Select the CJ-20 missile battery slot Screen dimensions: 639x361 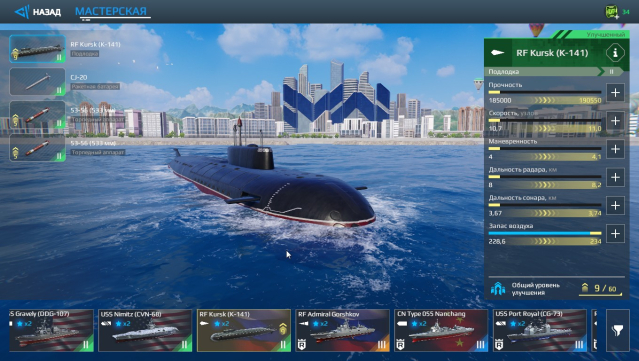coord(37,82)
